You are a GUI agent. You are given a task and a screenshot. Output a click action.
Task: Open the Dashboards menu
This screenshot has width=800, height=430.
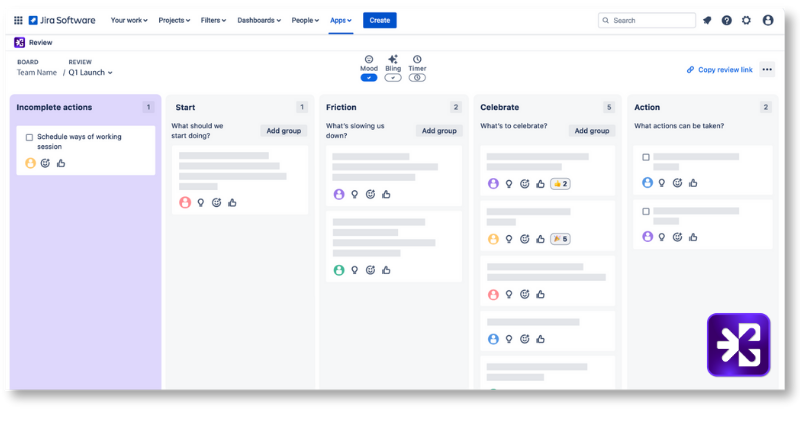pyautogui.click(x=259, y=20)
